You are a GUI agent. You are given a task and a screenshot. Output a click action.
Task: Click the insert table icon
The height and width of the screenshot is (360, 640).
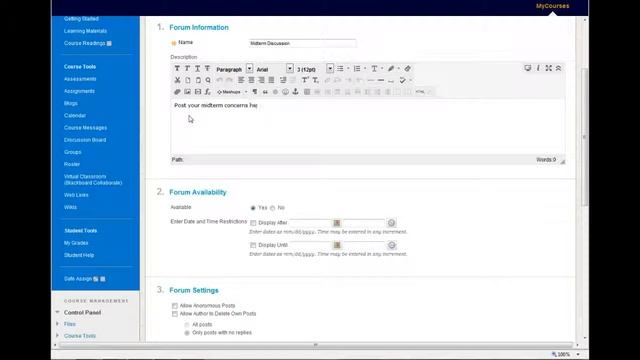click(307, 92)
